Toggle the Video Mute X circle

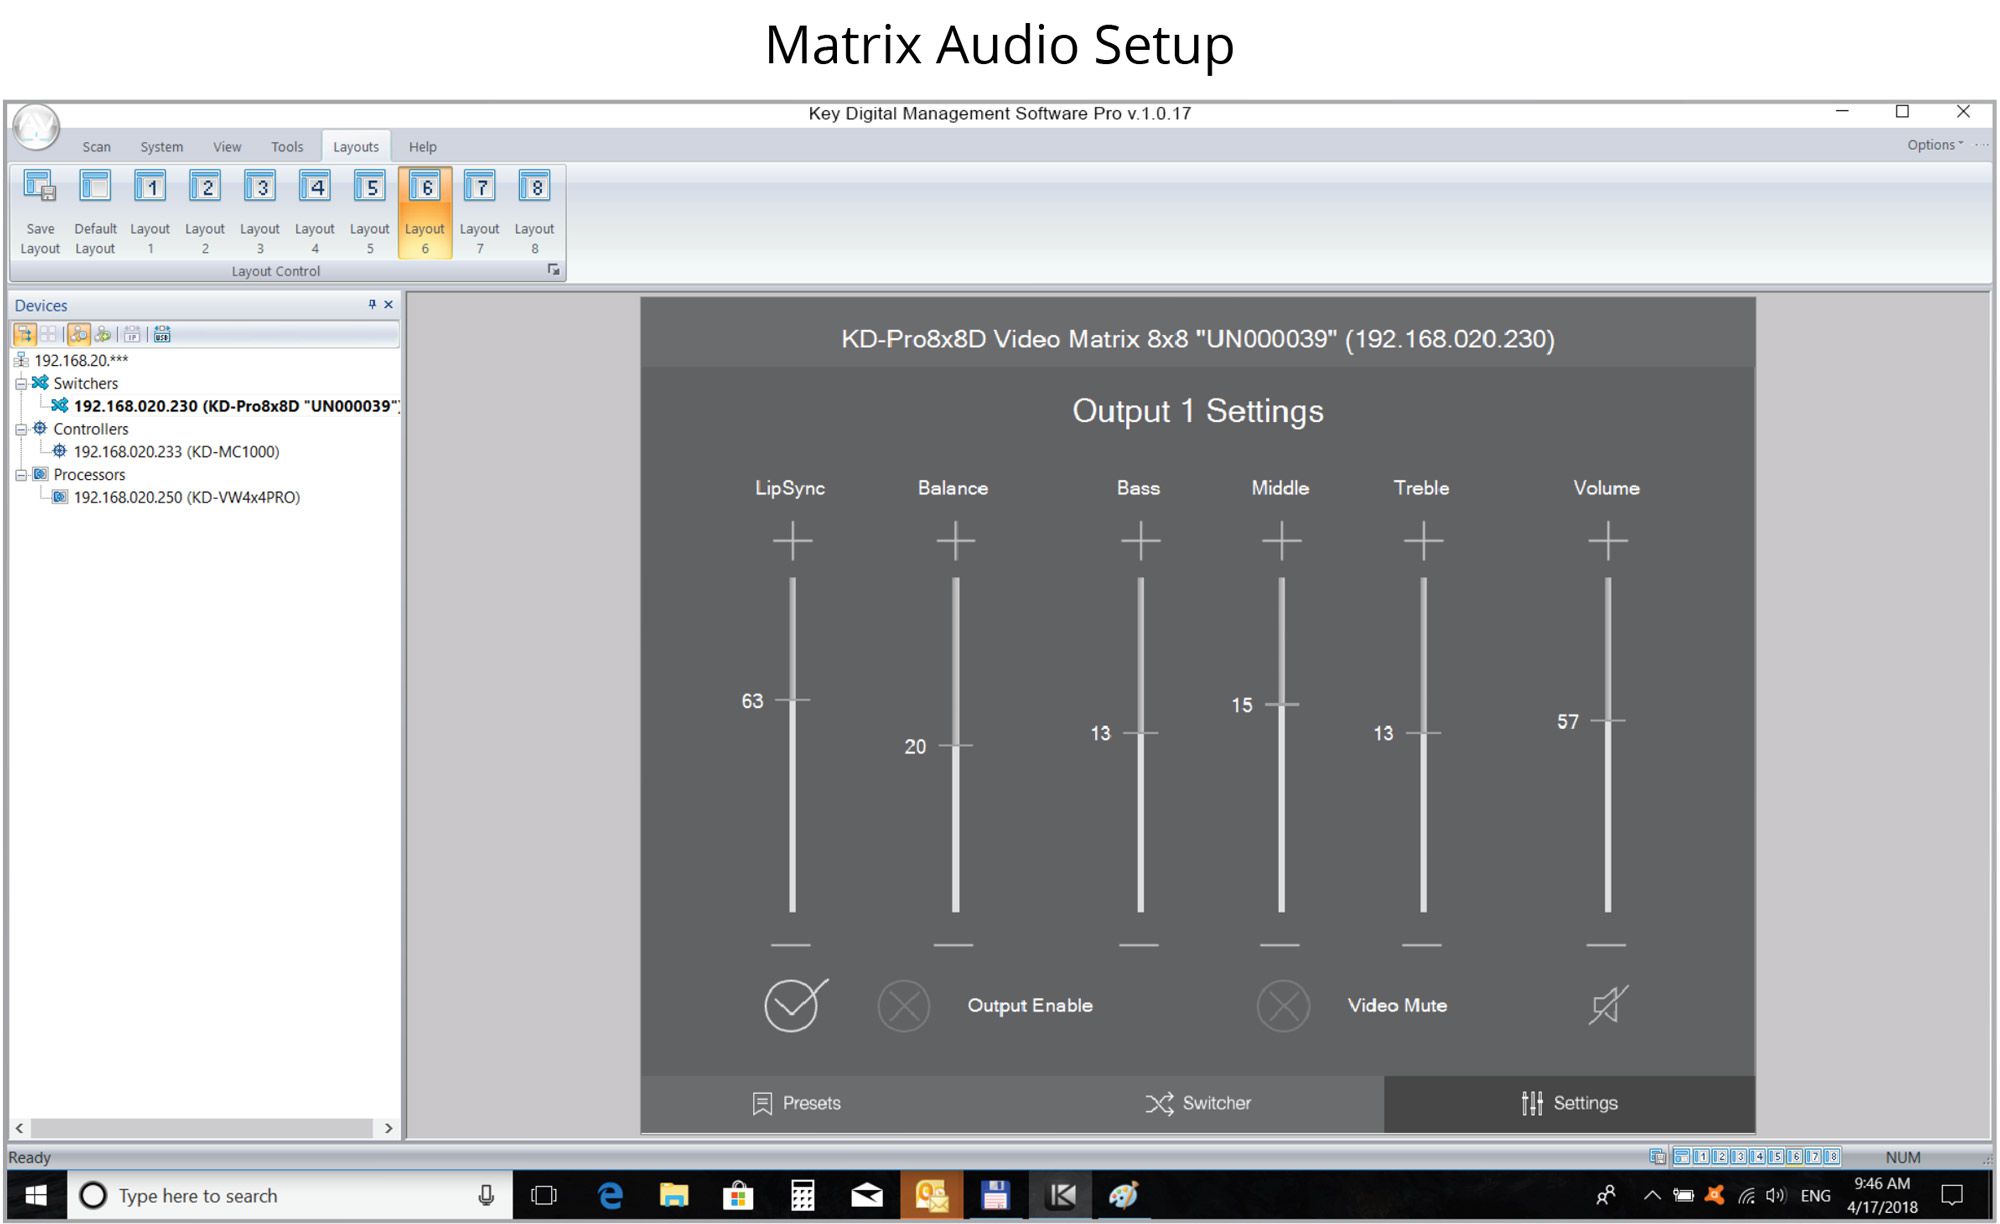tap(1283, 1006)
